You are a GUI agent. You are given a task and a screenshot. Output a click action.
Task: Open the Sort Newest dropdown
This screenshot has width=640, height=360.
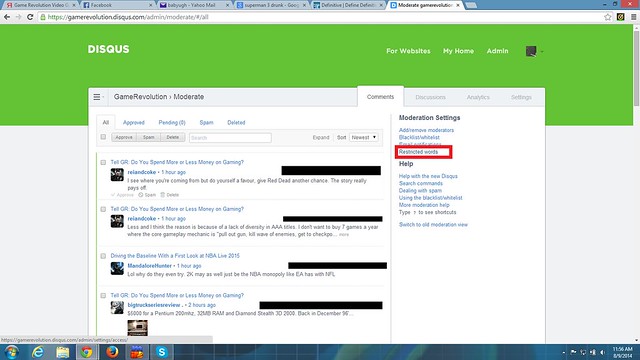click(x=364, y=138)
